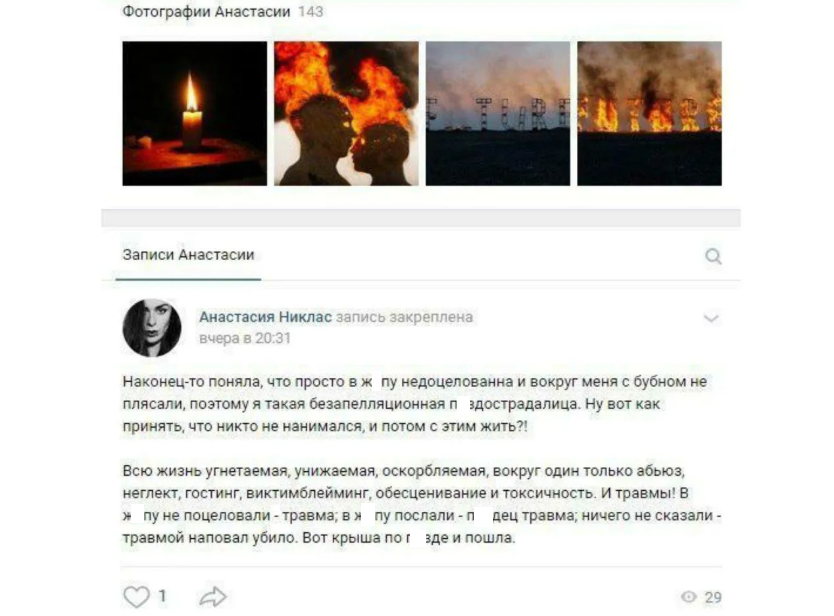Like the post with heart icon
The width and height of the screenshot is (834, 616).
(136, 596)
